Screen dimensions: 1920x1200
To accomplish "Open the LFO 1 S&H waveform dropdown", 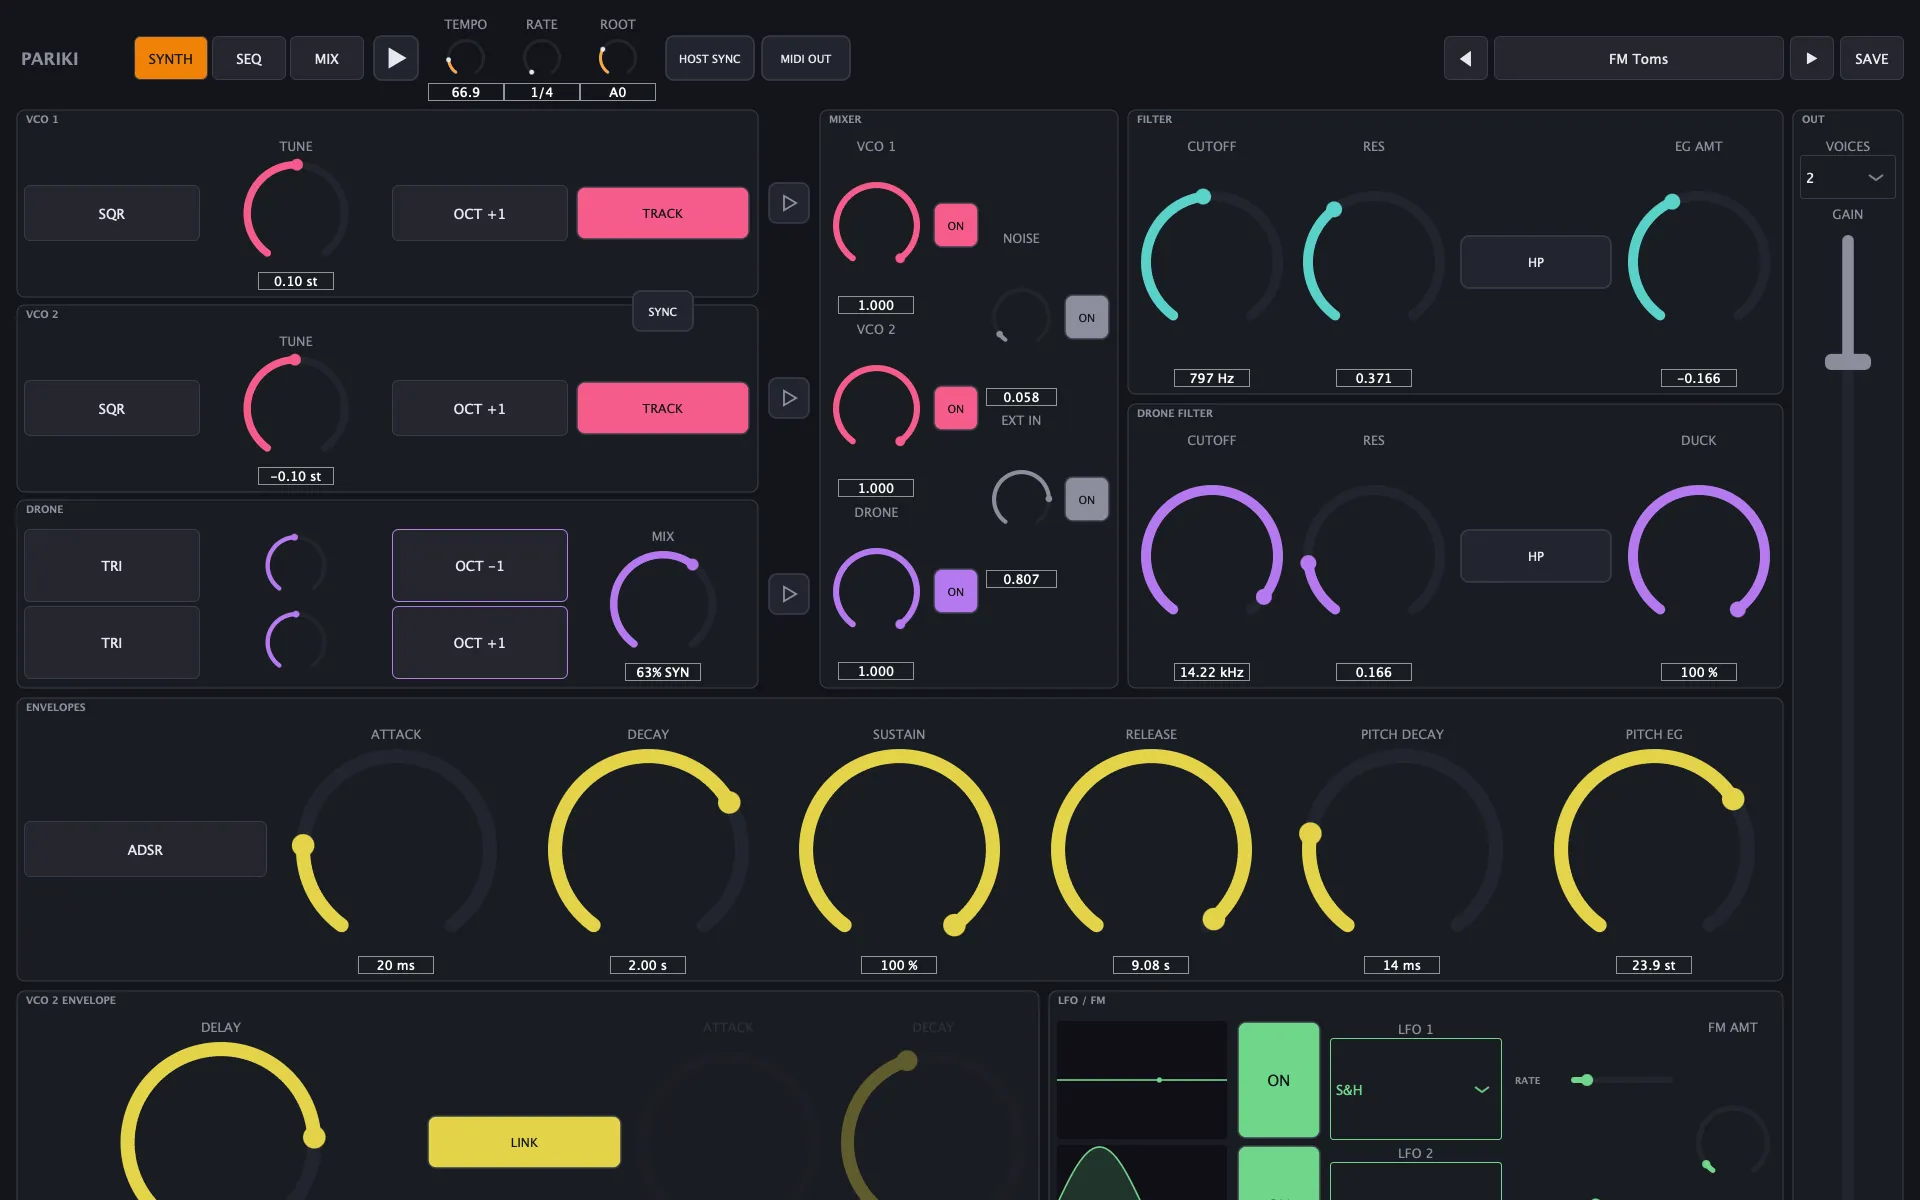I will click(1415, 1089).
